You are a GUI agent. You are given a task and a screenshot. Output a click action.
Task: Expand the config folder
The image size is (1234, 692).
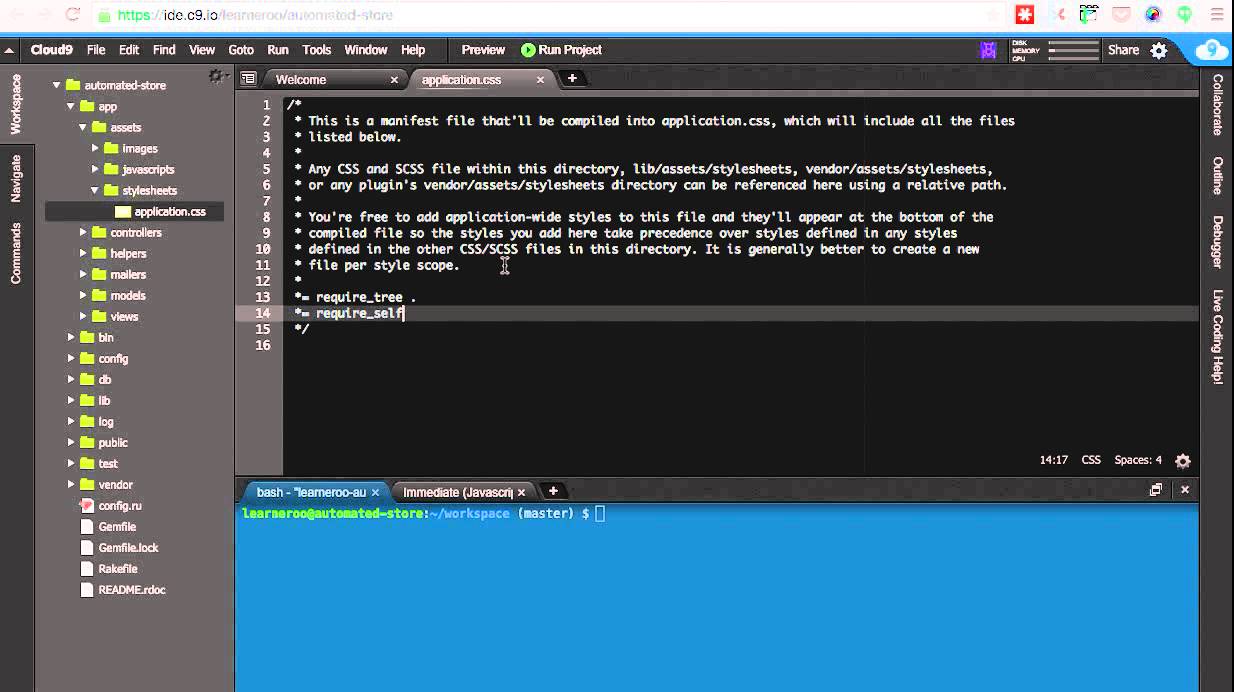tap(71, 358)
